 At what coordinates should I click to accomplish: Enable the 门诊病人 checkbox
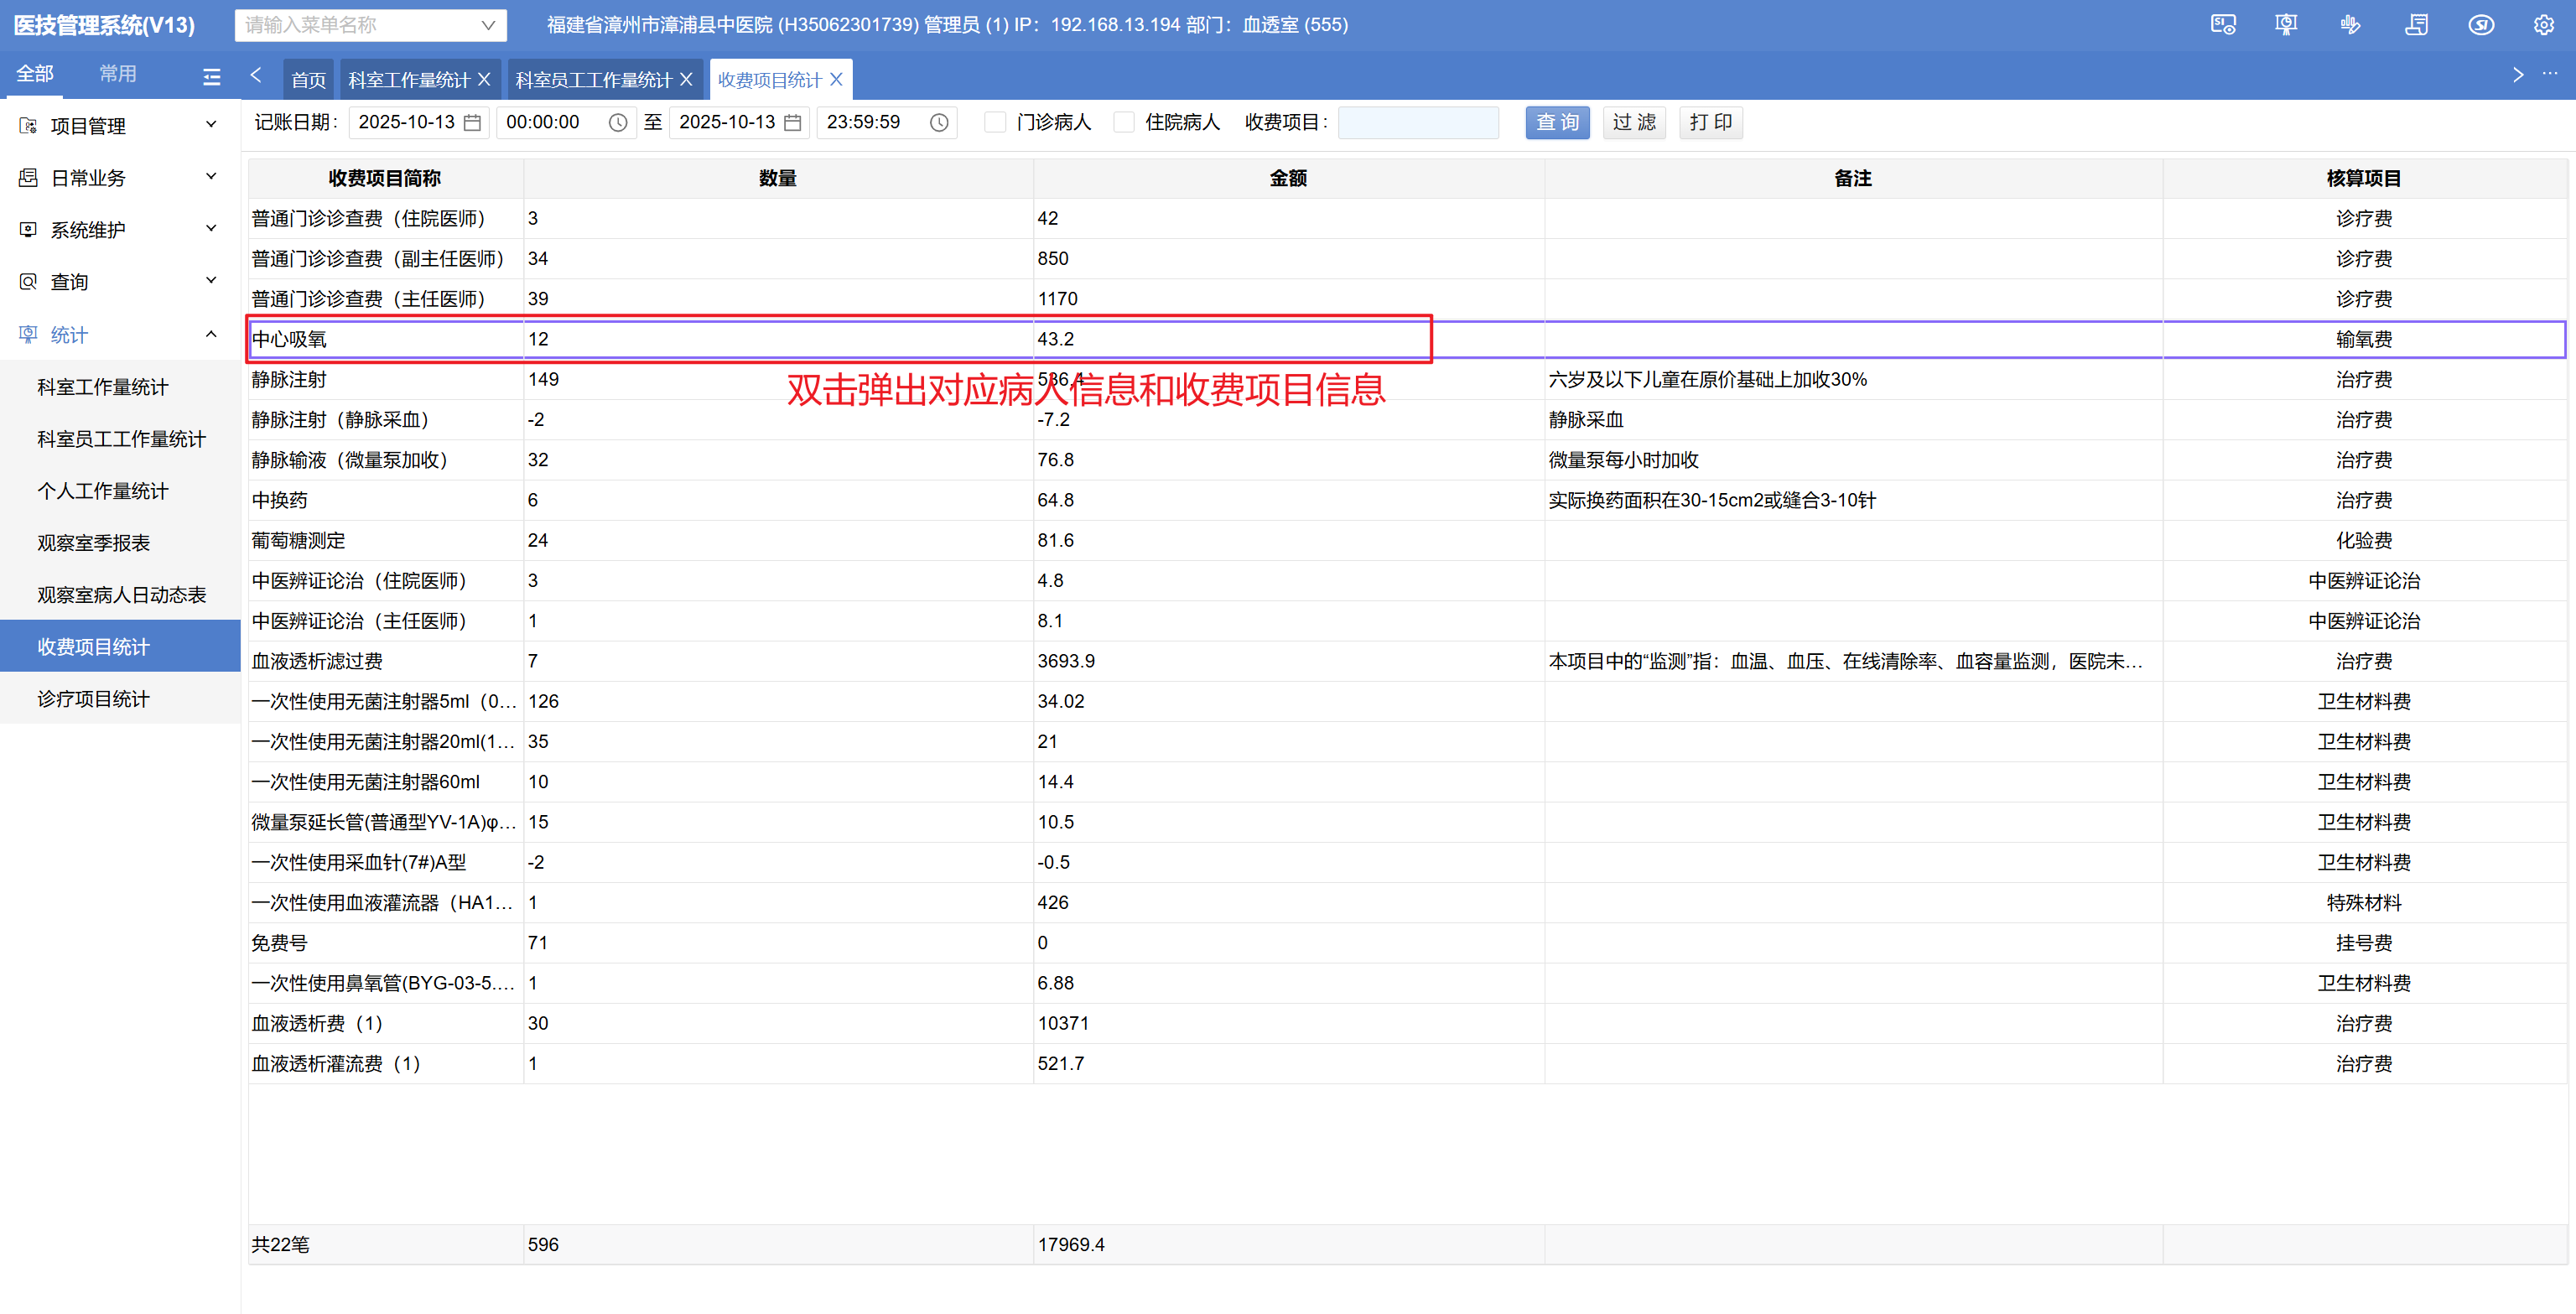click(995, 122)
